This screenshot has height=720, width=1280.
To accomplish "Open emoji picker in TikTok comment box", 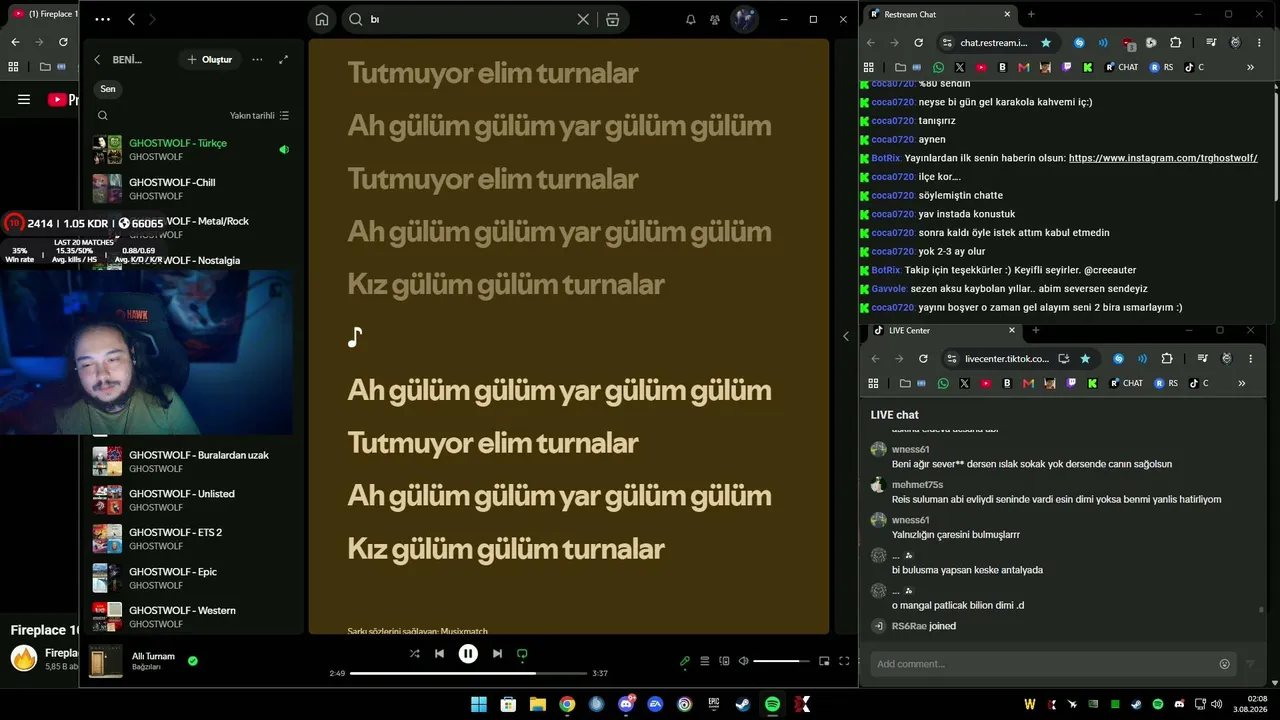I will (1225, 664).
